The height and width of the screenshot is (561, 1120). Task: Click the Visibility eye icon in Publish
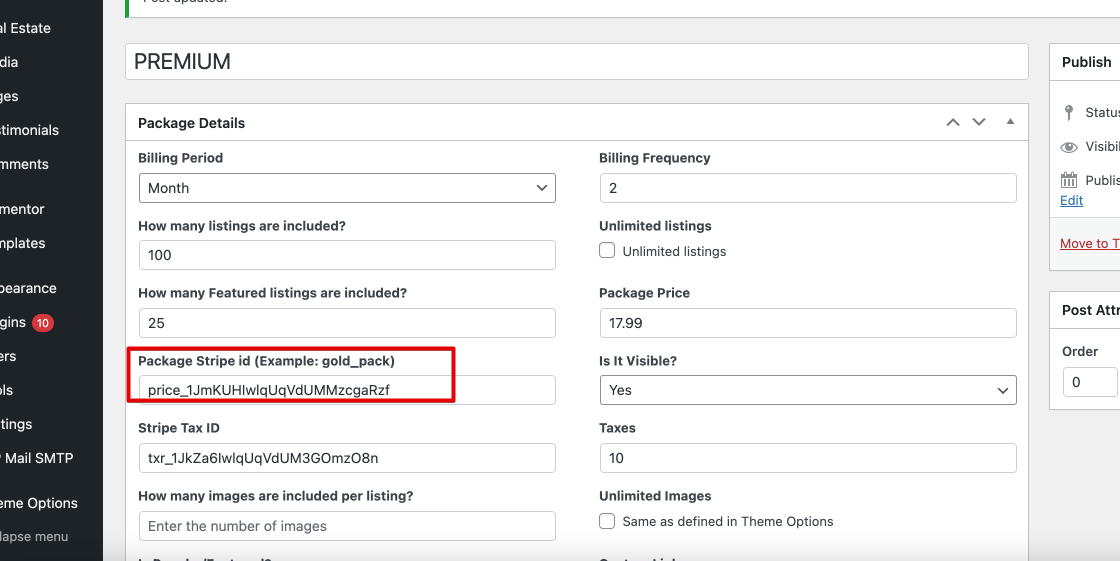point(1069,147)
